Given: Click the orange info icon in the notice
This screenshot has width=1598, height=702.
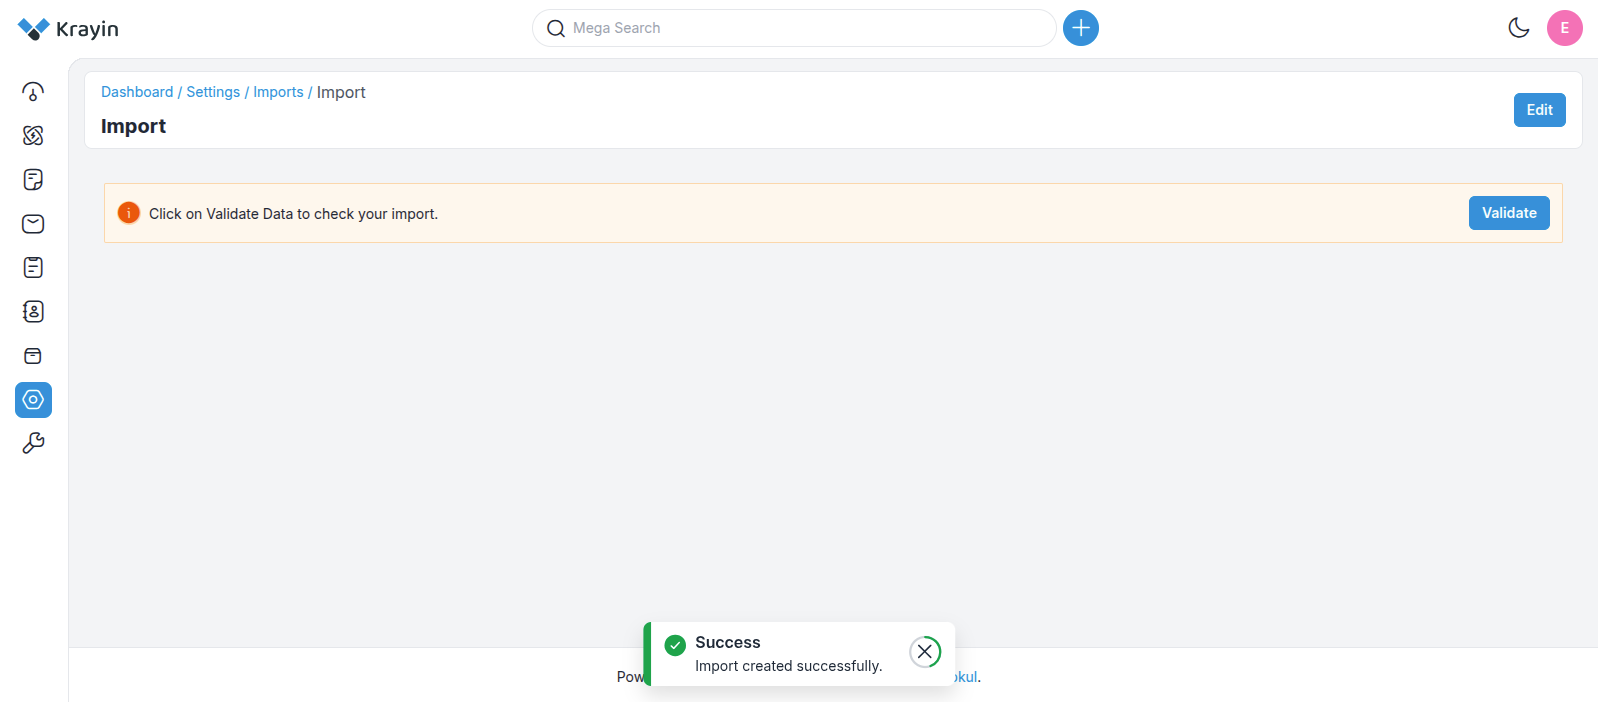Looking at the screenshot, I should tap(129, 213).
